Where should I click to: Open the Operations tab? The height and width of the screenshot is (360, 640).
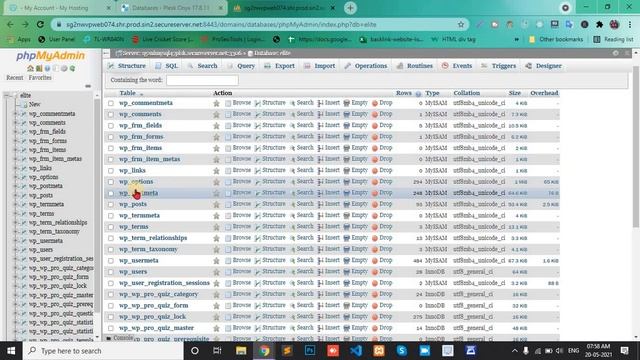click(366, 66)
